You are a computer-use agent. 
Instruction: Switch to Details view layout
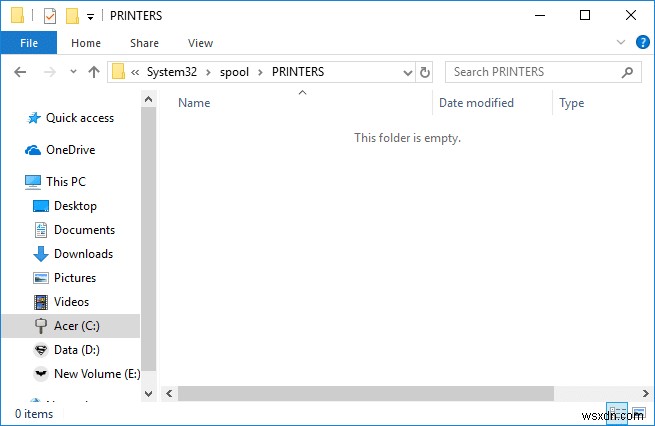[x=618, y=412]
